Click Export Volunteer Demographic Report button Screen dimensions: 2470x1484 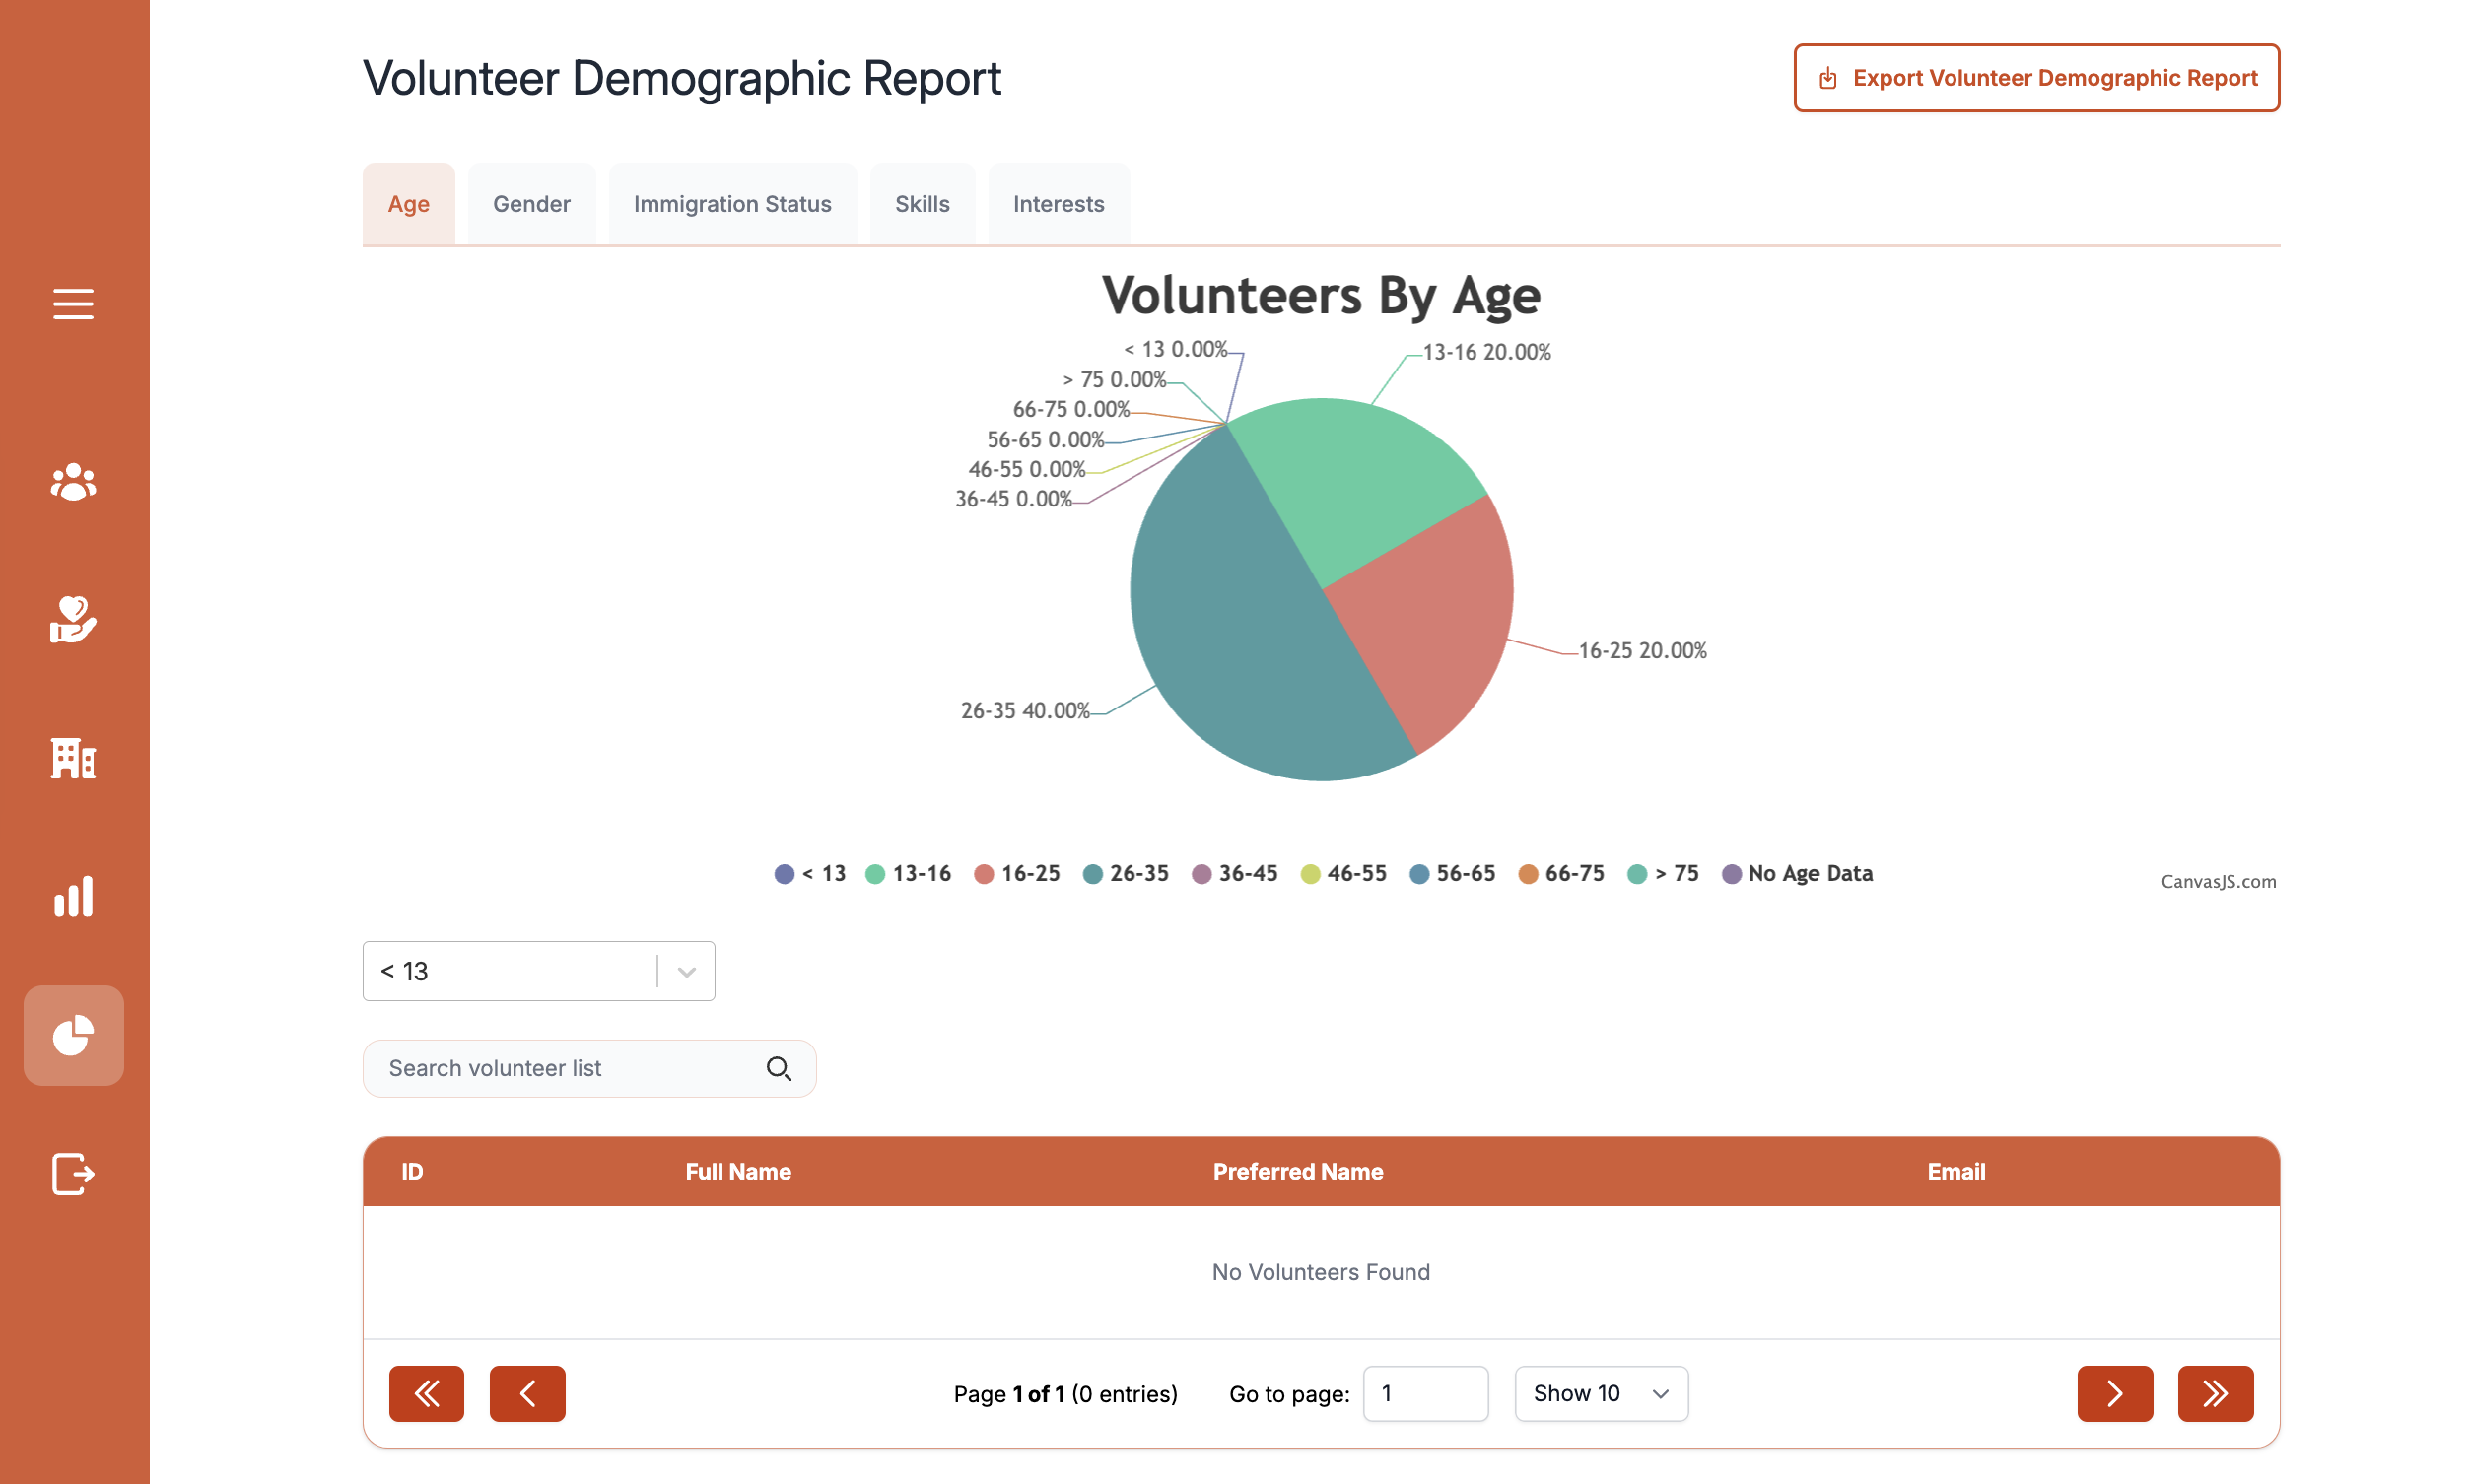click(2035, 78)
